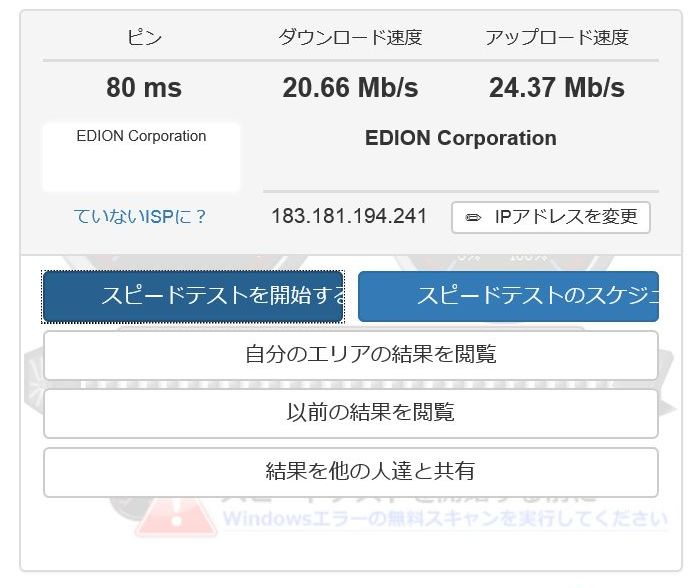Click the IPアドレスを変更 button label

coord(565,217)
